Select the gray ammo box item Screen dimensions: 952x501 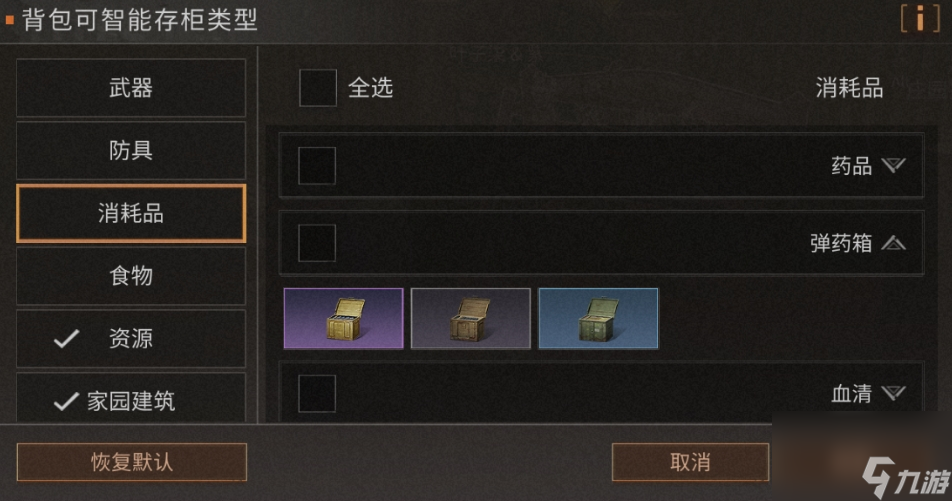pos(471,318)
